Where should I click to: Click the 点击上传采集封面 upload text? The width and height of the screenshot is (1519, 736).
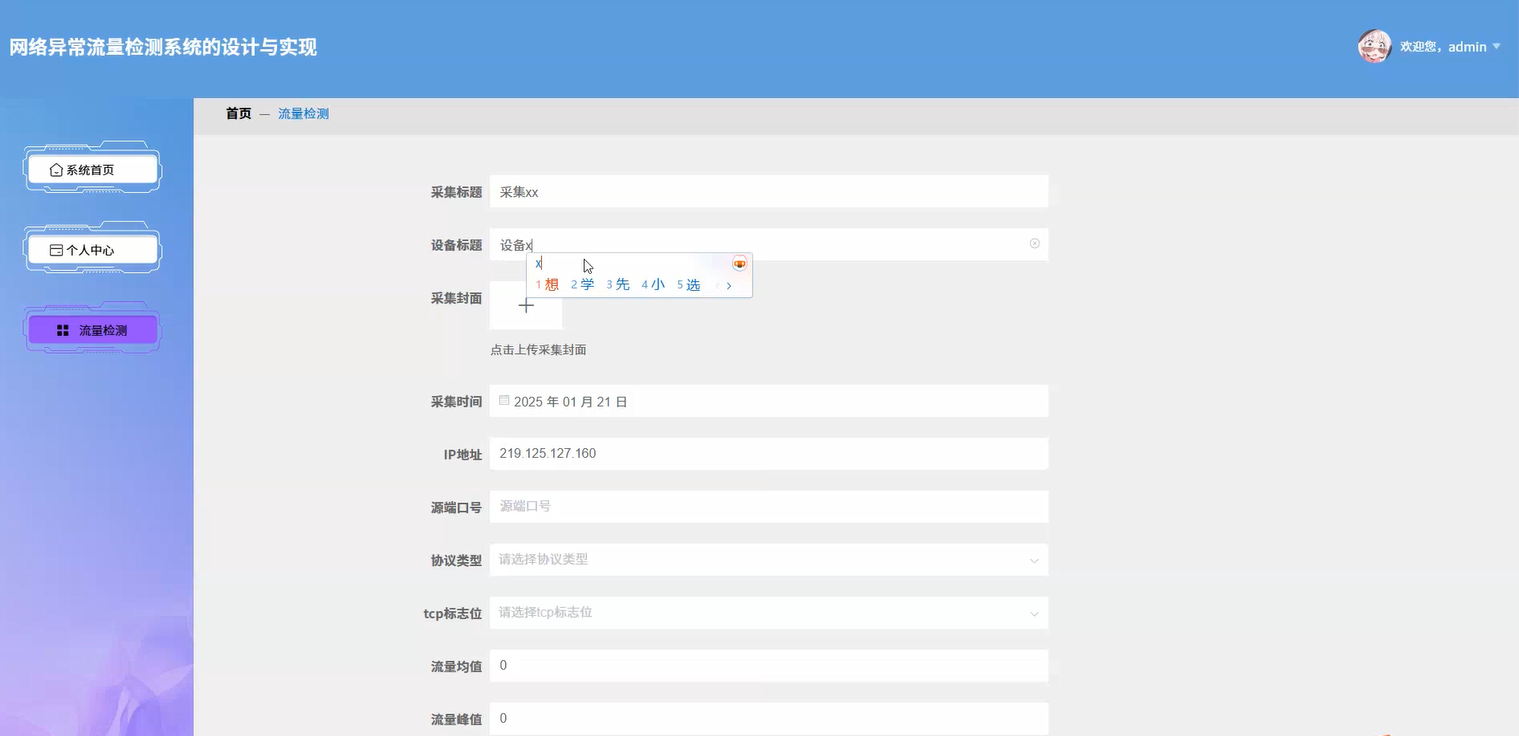tap(538, 349)
